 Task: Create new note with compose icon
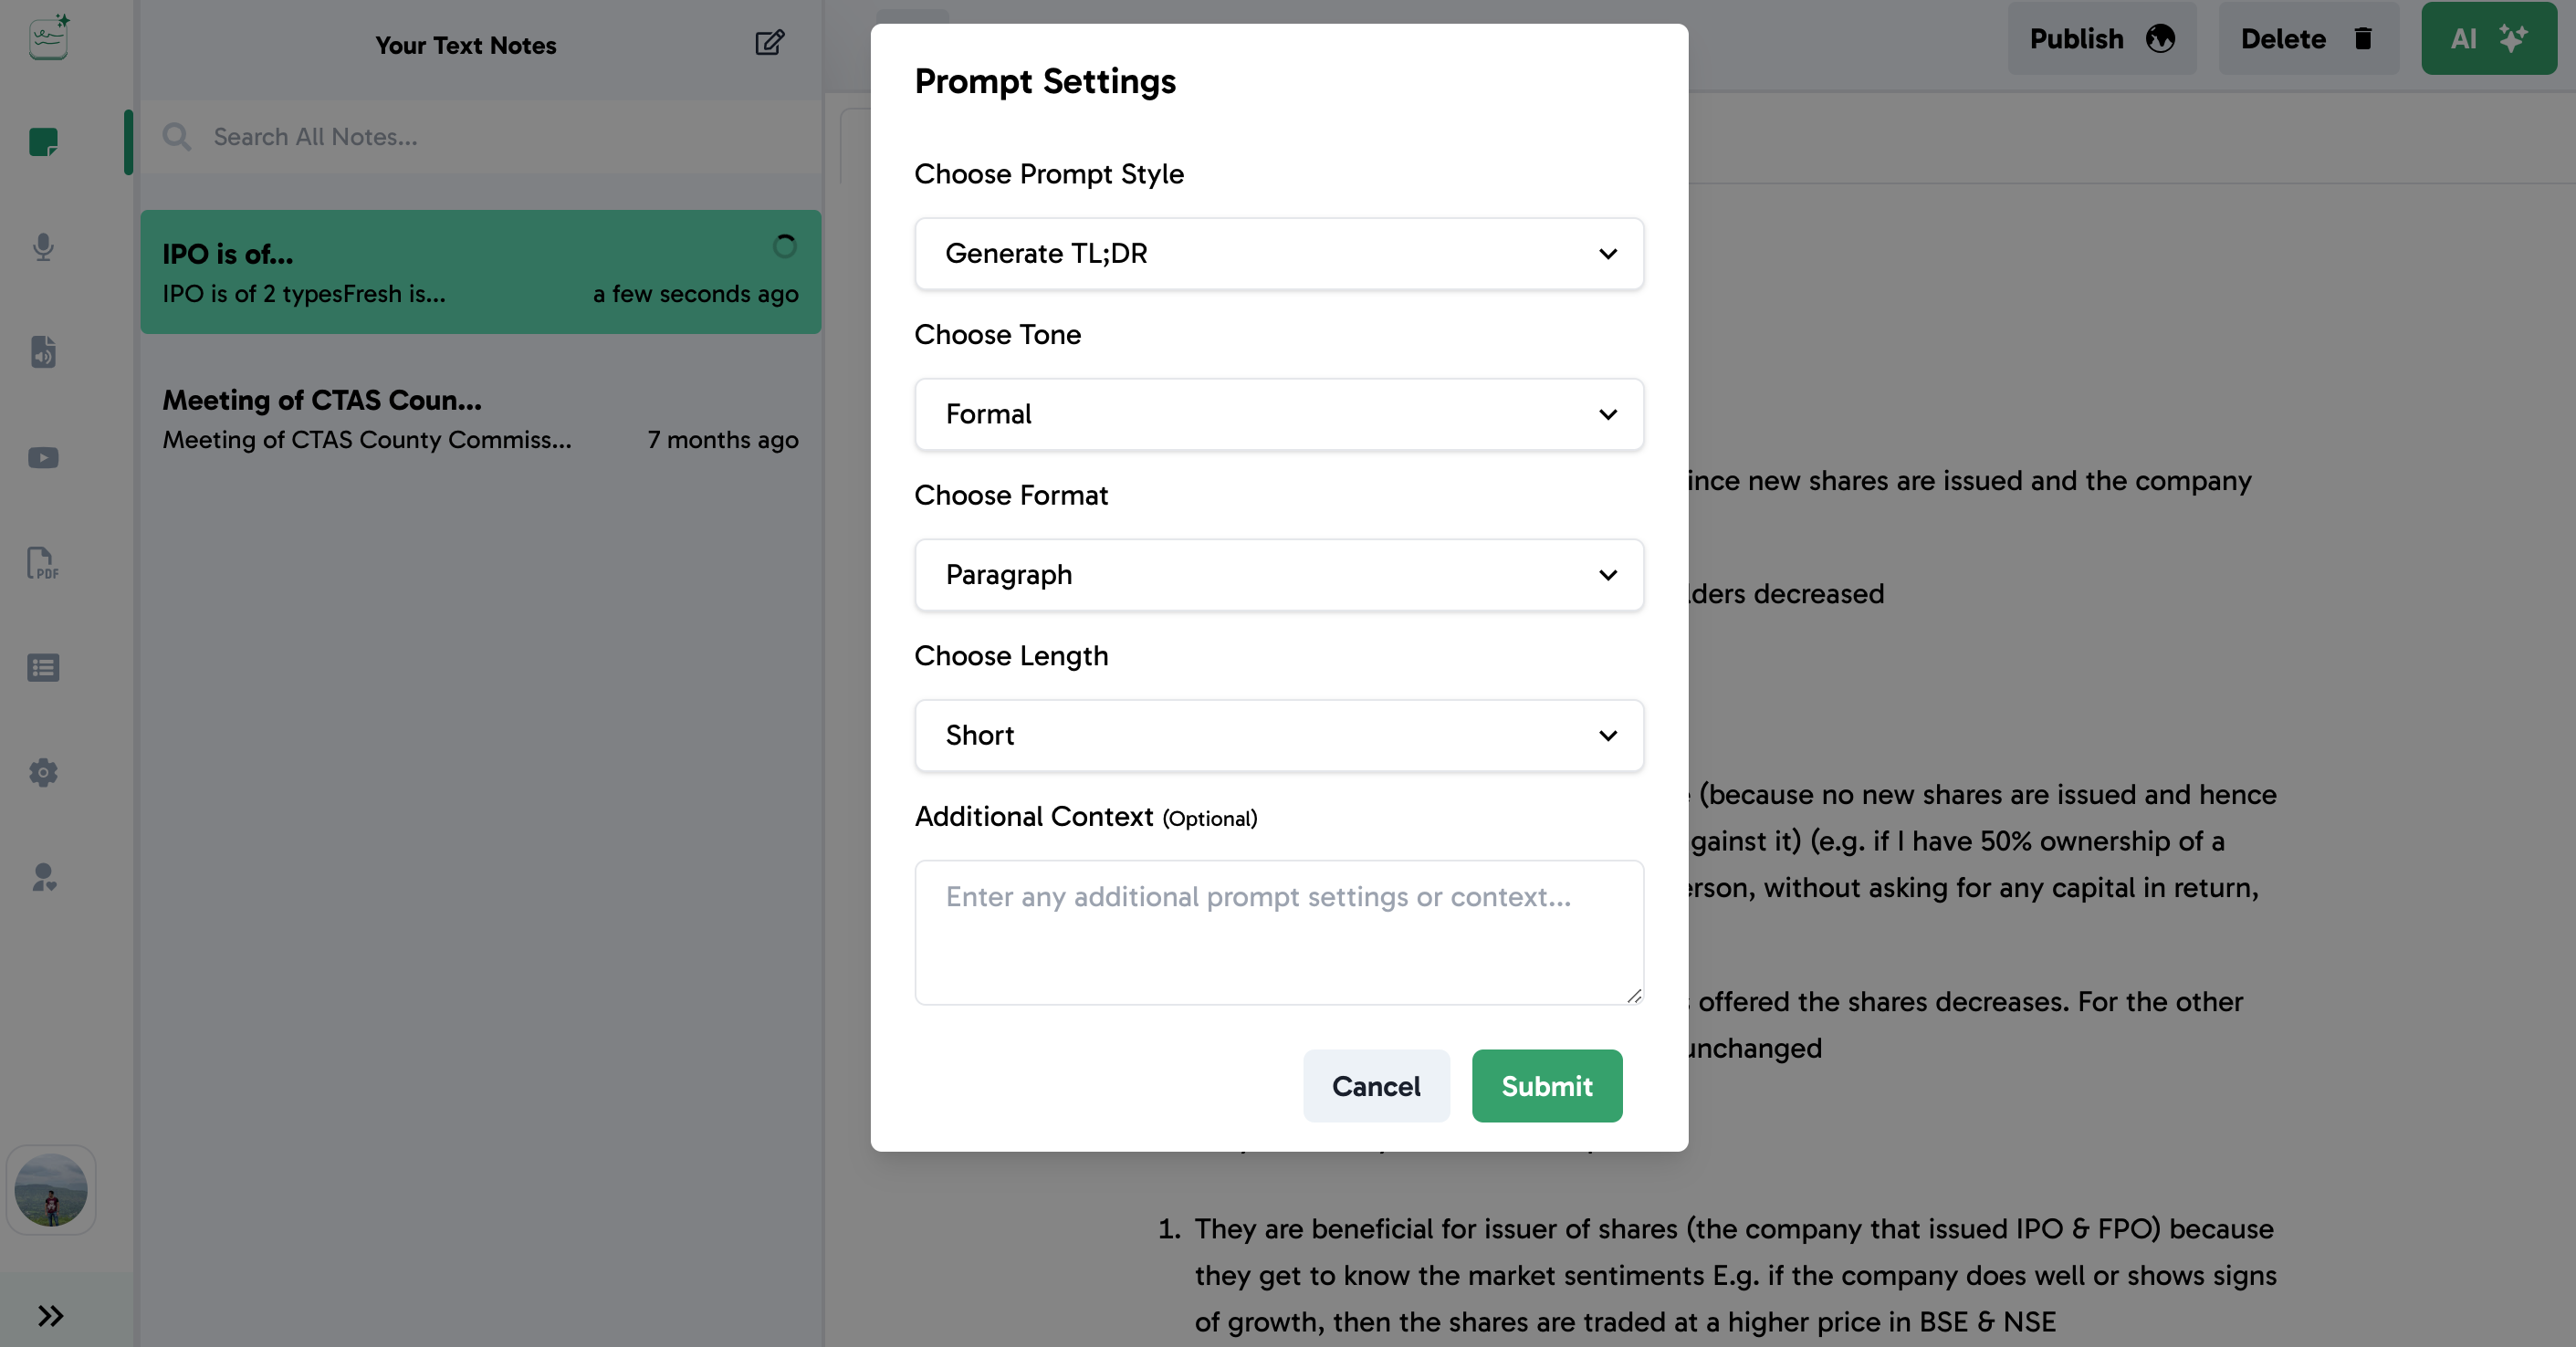click(769, 43)
